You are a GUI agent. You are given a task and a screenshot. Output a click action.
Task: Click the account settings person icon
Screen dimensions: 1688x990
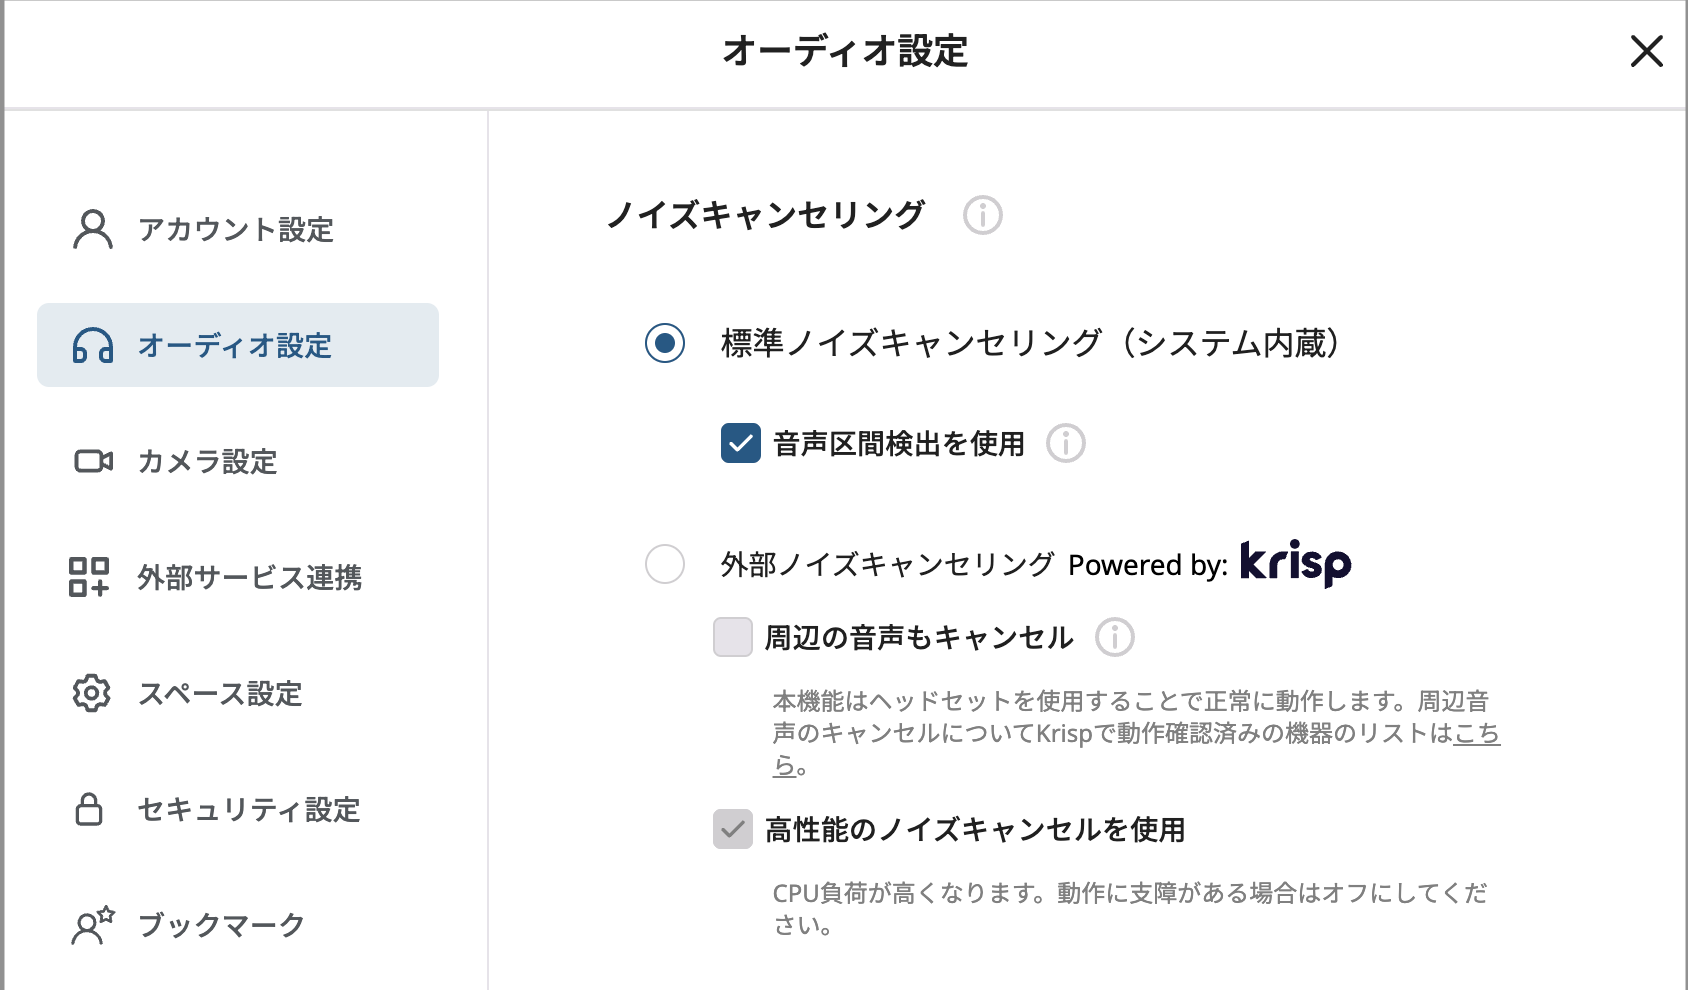pos(92,230)
